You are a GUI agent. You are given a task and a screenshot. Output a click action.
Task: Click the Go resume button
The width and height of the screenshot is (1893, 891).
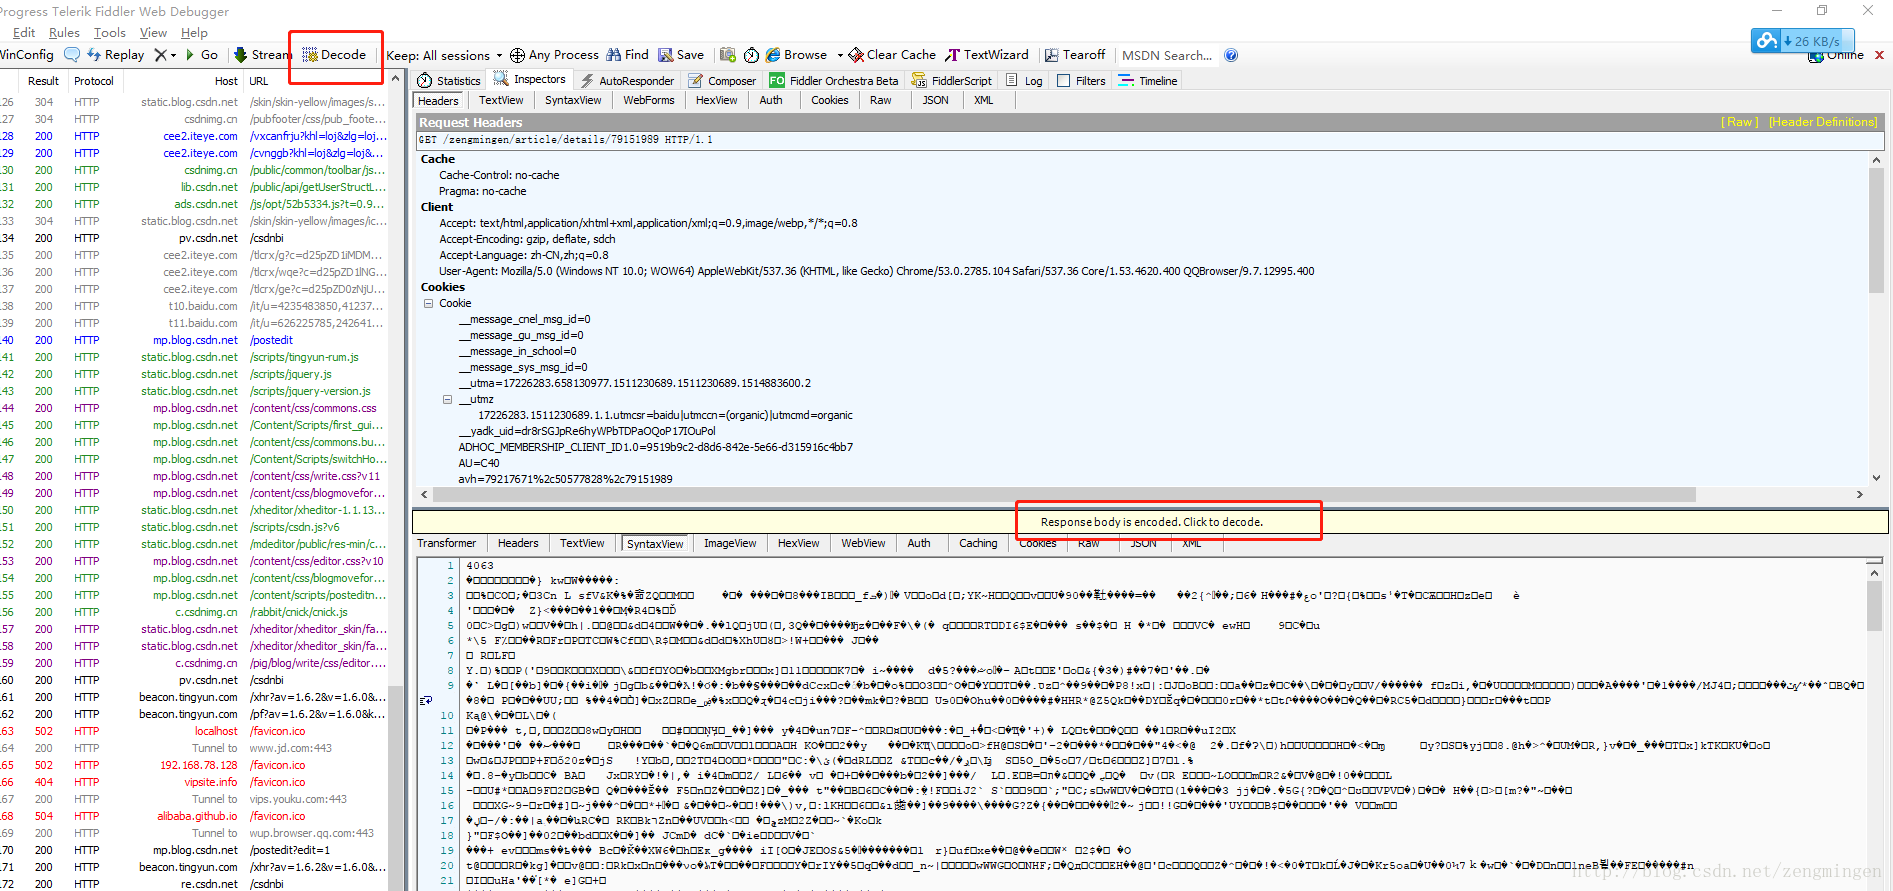click(201, 55)
